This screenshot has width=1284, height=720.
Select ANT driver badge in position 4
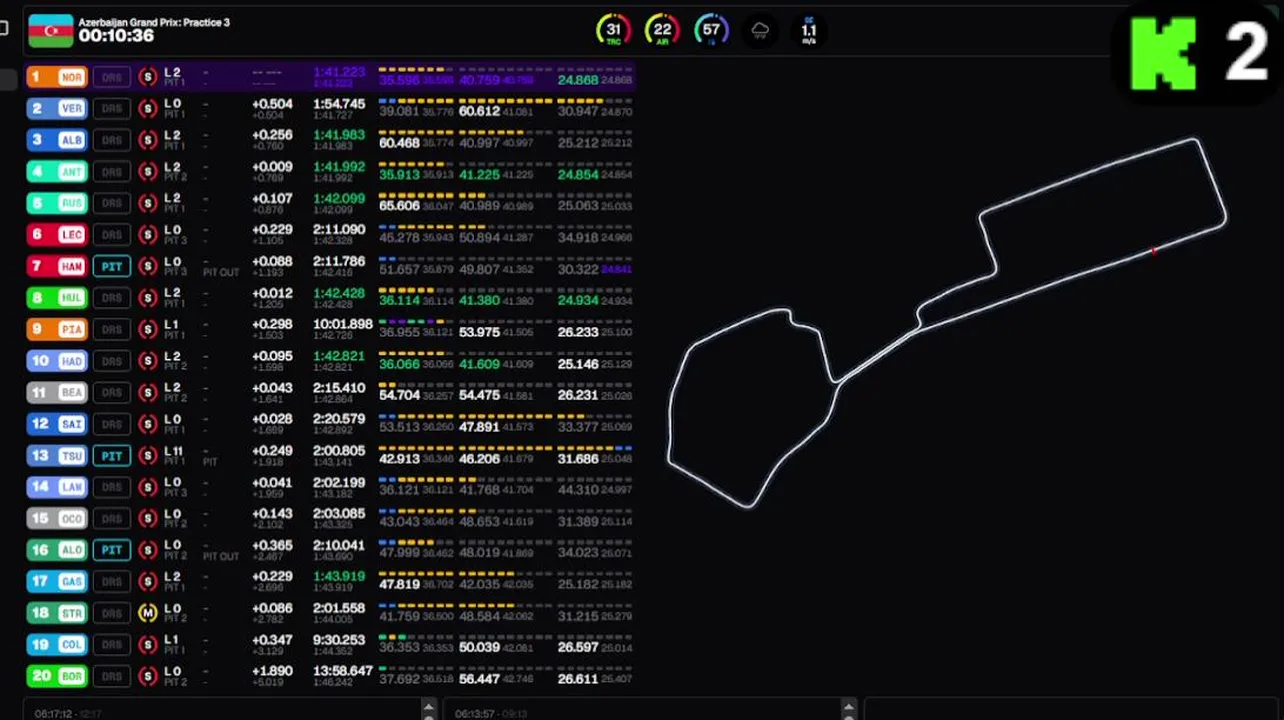(x=57, y=172)
